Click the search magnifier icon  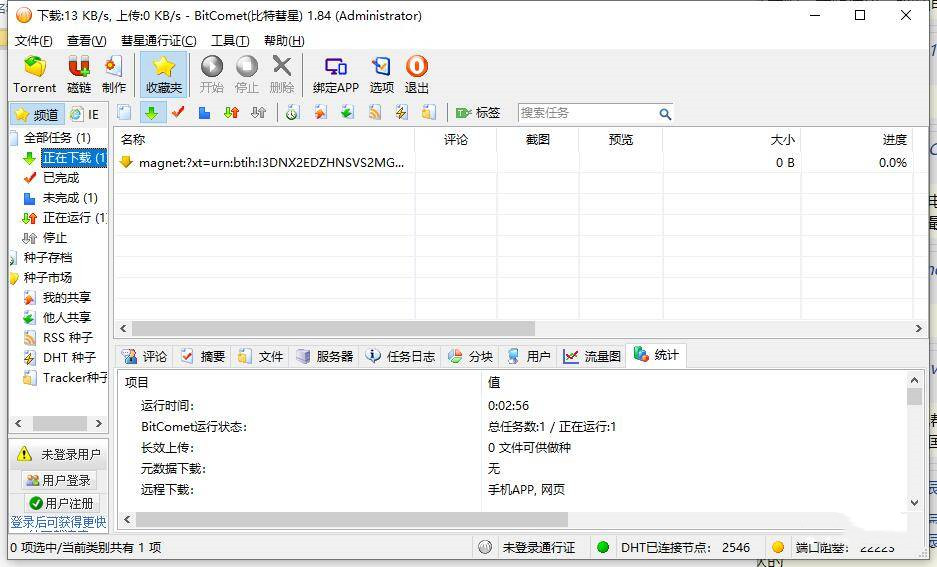[665, 114]
